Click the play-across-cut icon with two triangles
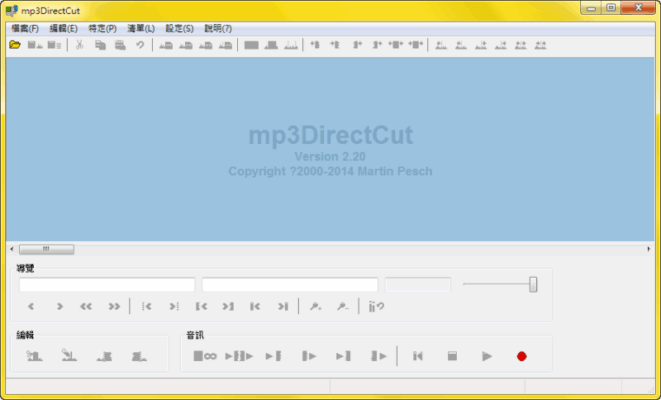 (x=239, y=357)
